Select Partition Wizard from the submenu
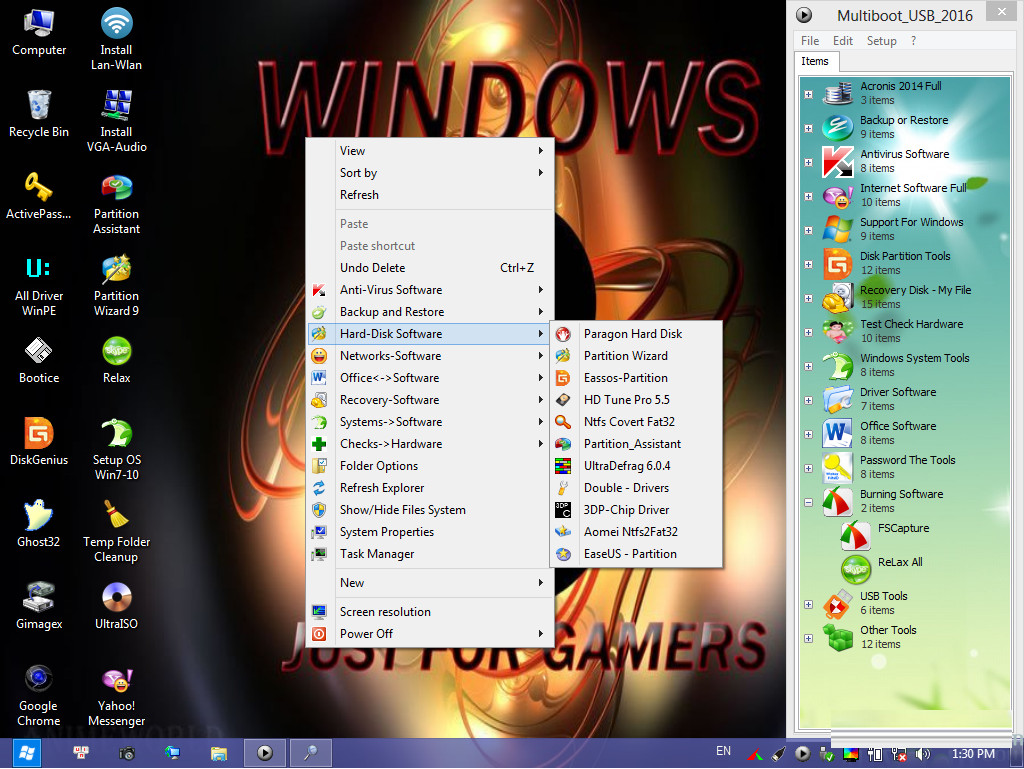This screenshot has height=769, width=1024. click(637, 356)
